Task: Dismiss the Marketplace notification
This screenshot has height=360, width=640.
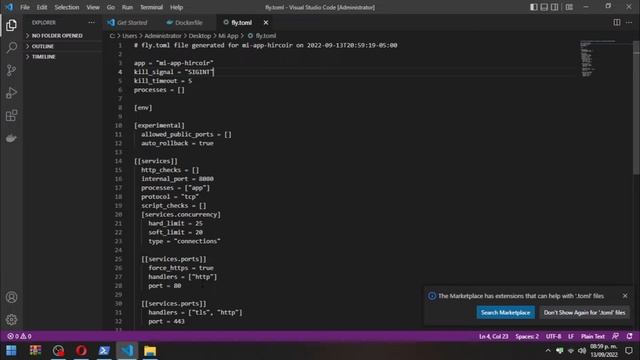Action: pyautogui.click(x=625, y=296)
